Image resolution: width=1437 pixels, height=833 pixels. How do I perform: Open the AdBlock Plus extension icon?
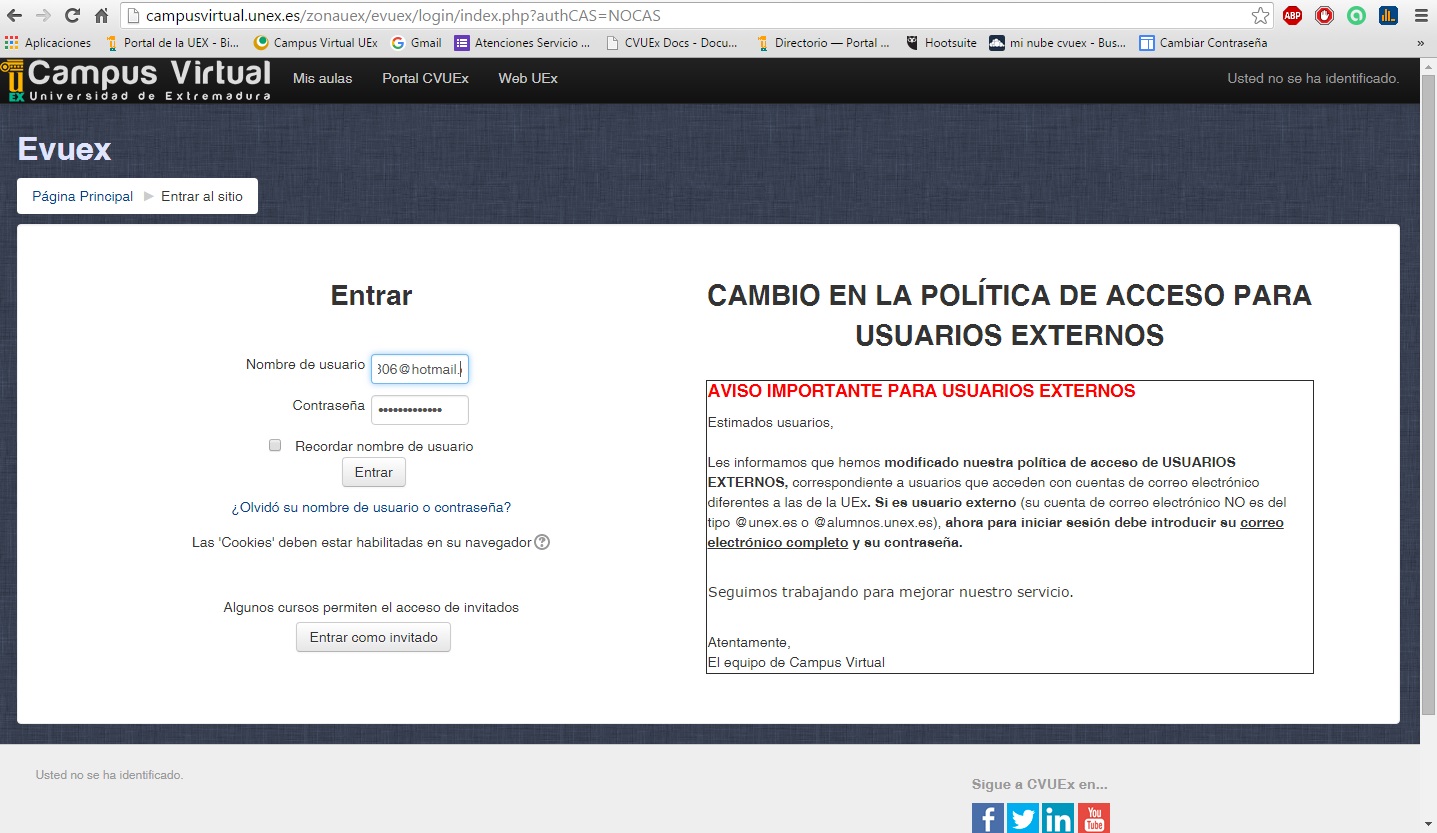pyautogui.click(x=1292, y=16)
